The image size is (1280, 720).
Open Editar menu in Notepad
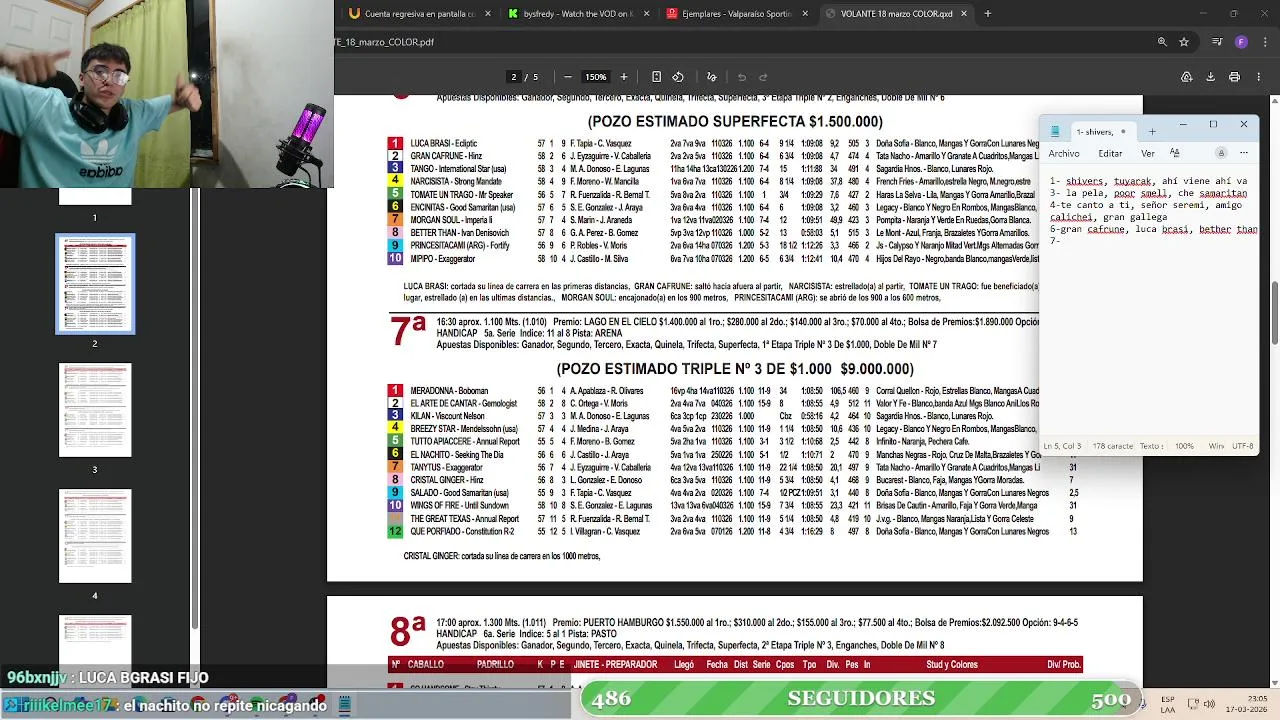[x=1110, y=153]
